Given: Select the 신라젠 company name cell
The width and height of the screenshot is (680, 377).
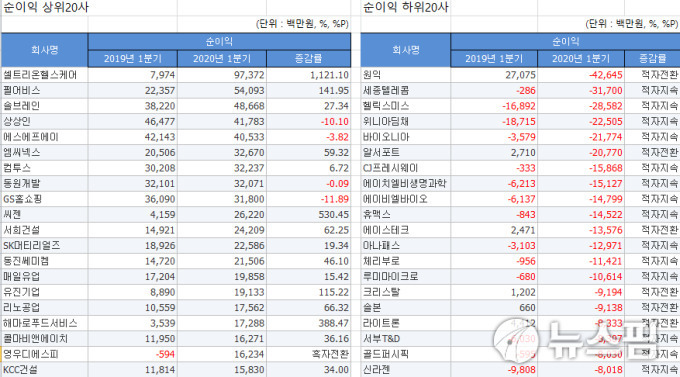Looking at the screenshot, I should (x=405, y=370).
